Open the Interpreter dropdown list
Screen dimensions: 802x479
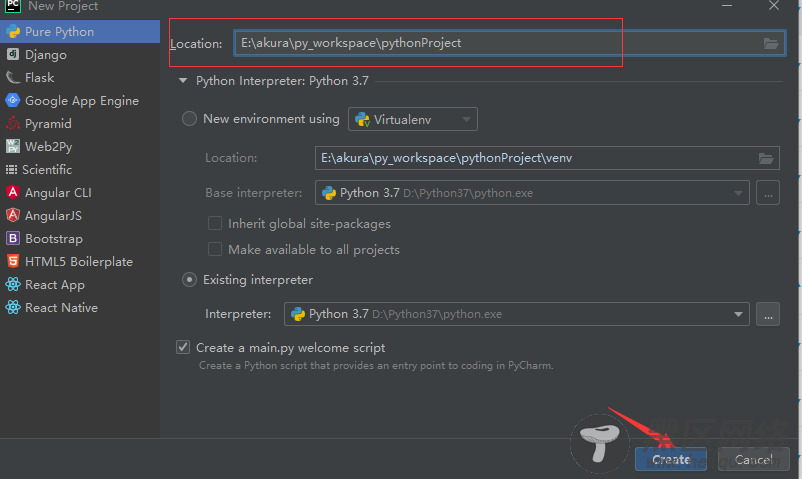tap(517, 314)
